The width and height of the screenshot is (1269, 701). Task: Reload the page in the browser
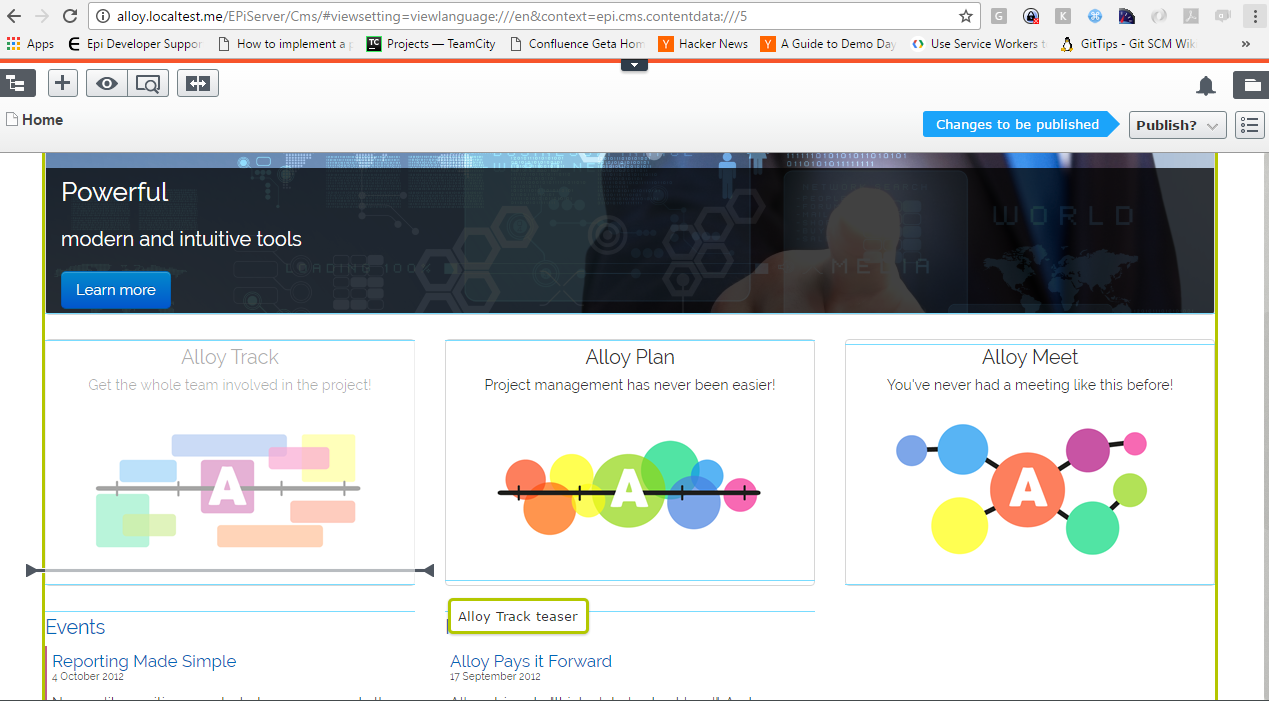tap(69, 16)
